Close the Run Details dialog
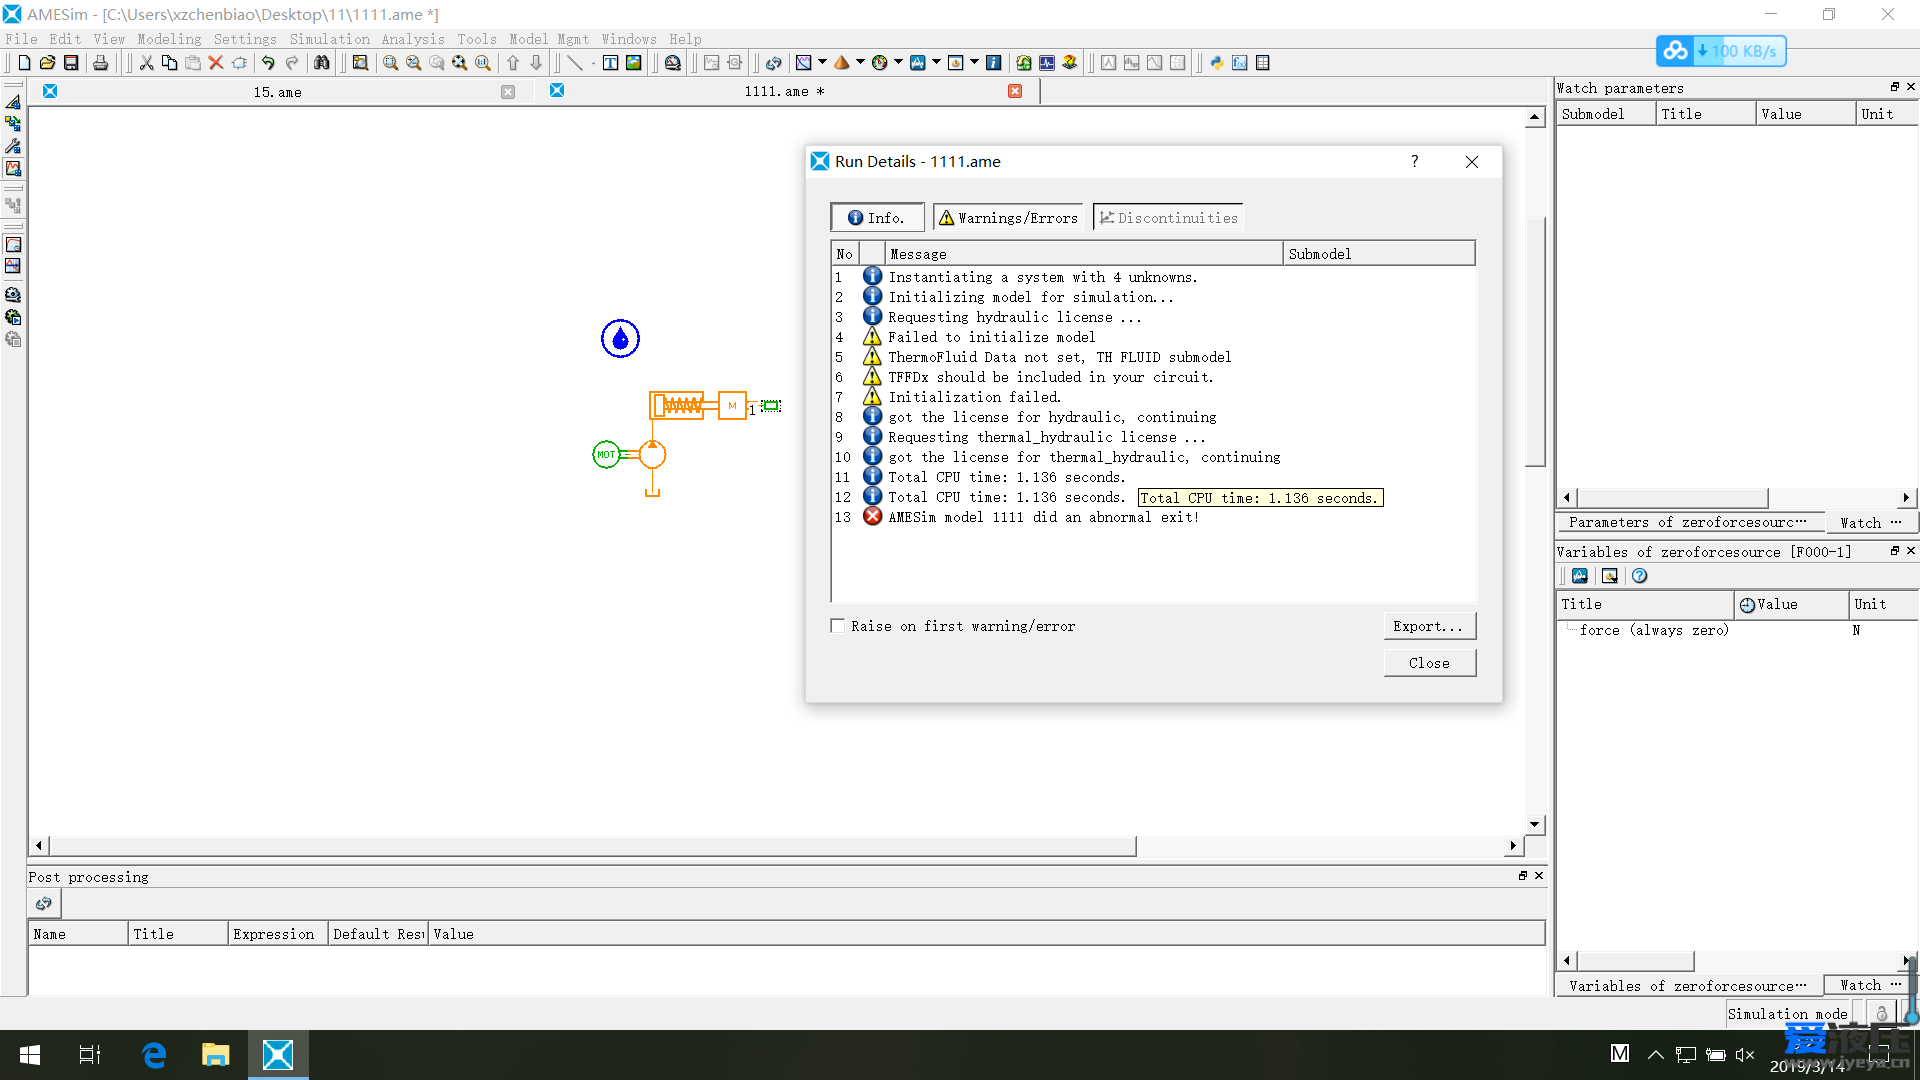Image resolution: width=1920 pixels, height=1080 pixels. [1429, 662]
